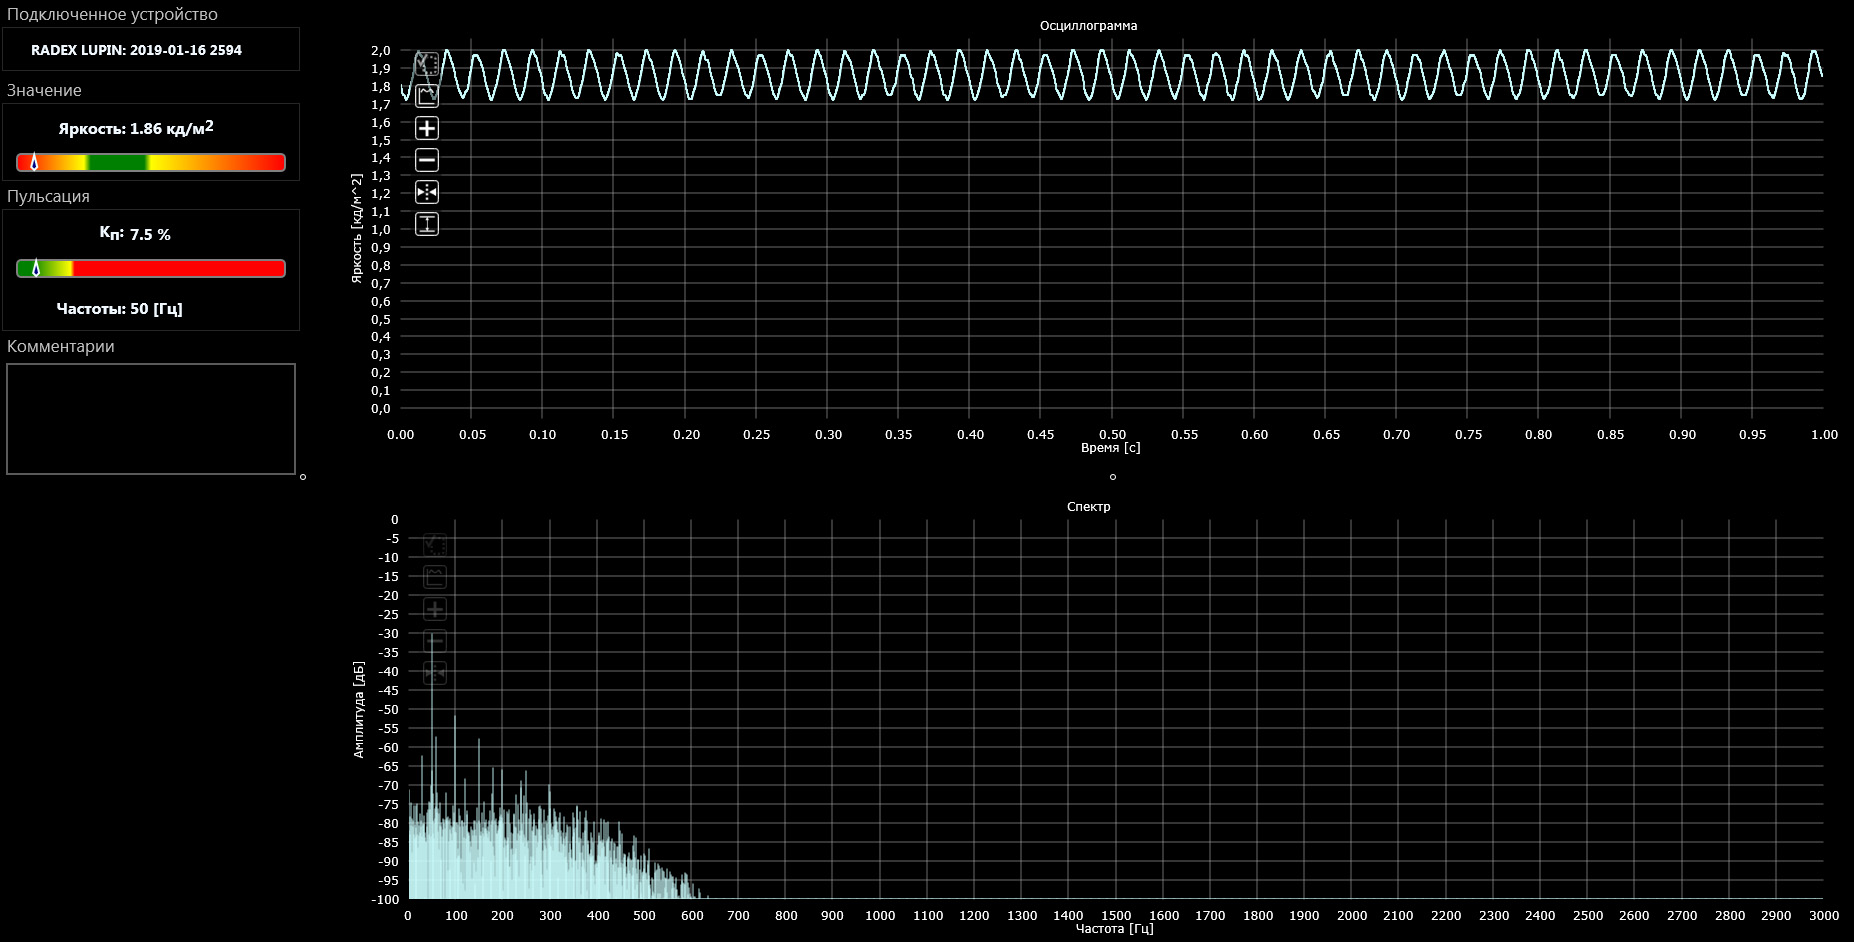Click the spectrum chart view icon
The height and width of the screenshot is (942, 1854).
coord(435,577)
